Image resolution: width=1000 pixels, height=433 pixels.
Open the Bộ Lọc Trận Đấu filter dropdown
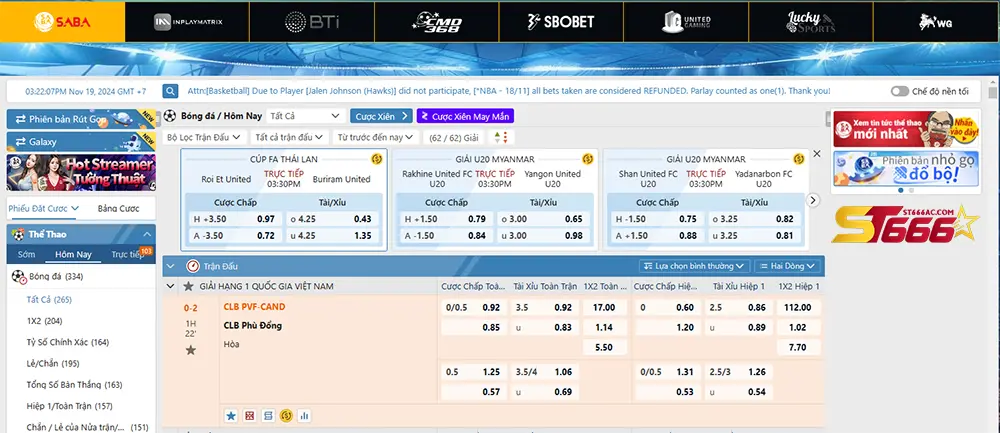click(204, 137)
